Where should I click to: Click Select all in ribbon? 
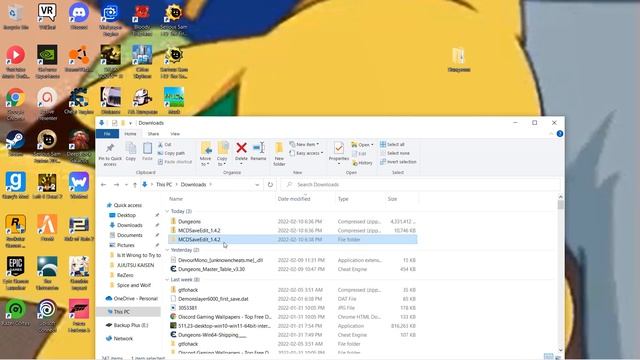coord(392,144)
